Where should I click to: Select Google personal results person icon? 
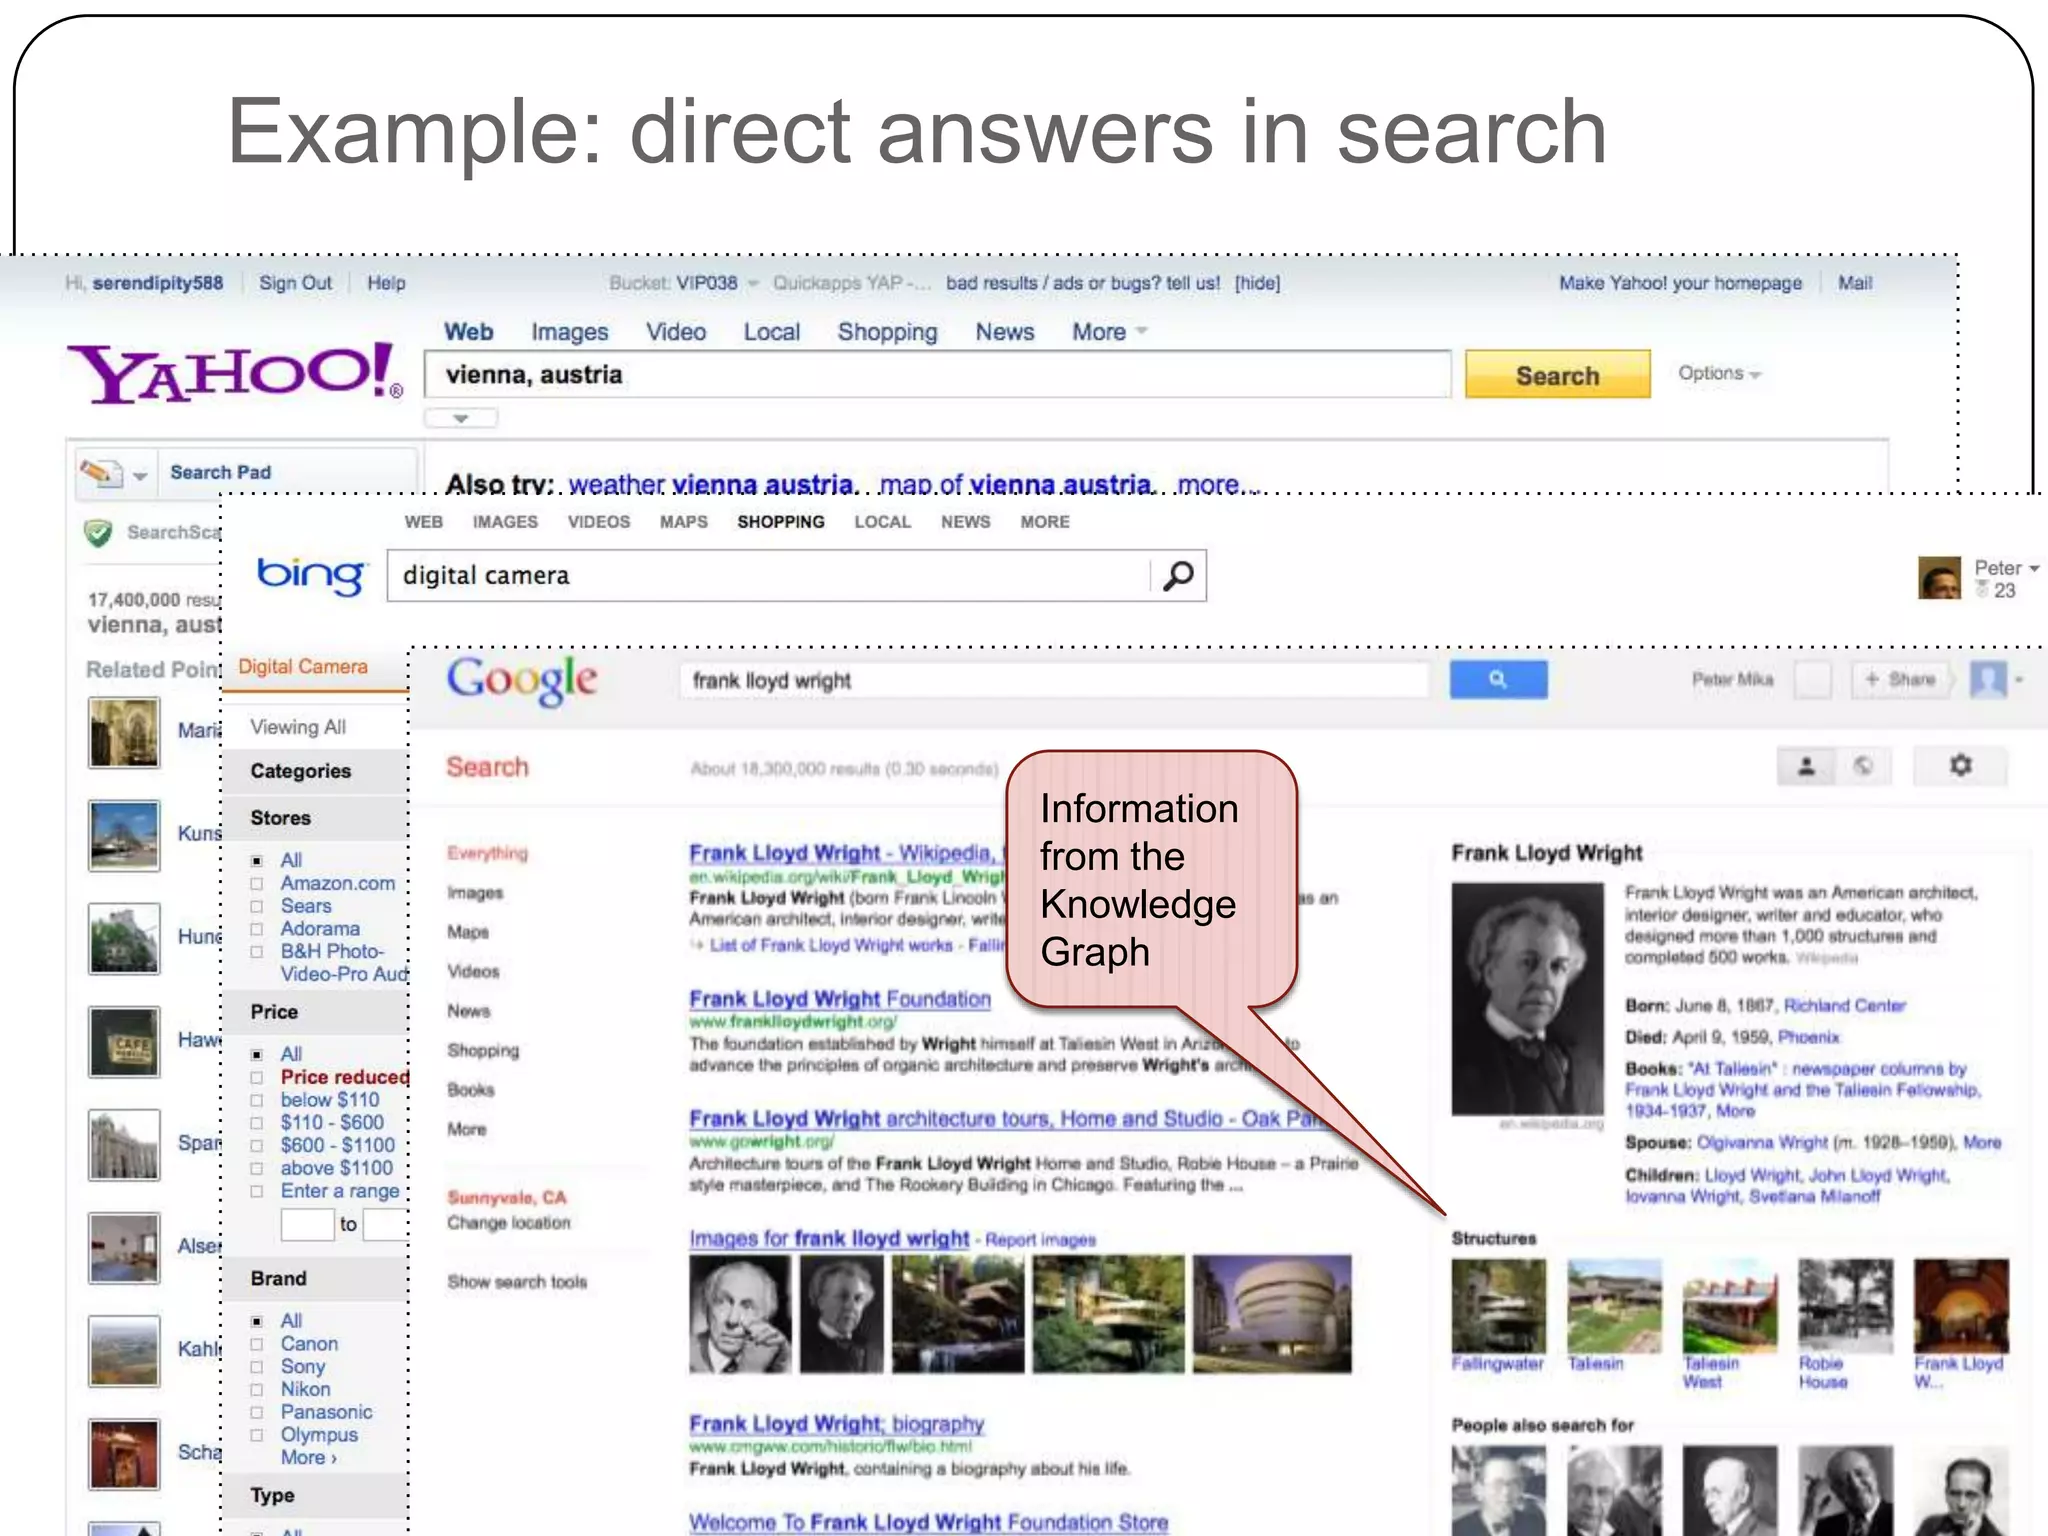(x=1806, y=767)
